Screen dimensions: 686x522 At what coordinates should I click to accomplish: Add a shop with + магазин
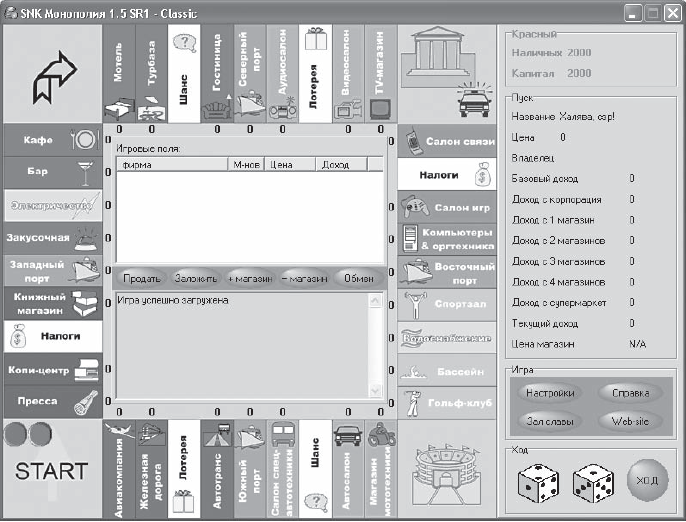click(x=250, y=278)
